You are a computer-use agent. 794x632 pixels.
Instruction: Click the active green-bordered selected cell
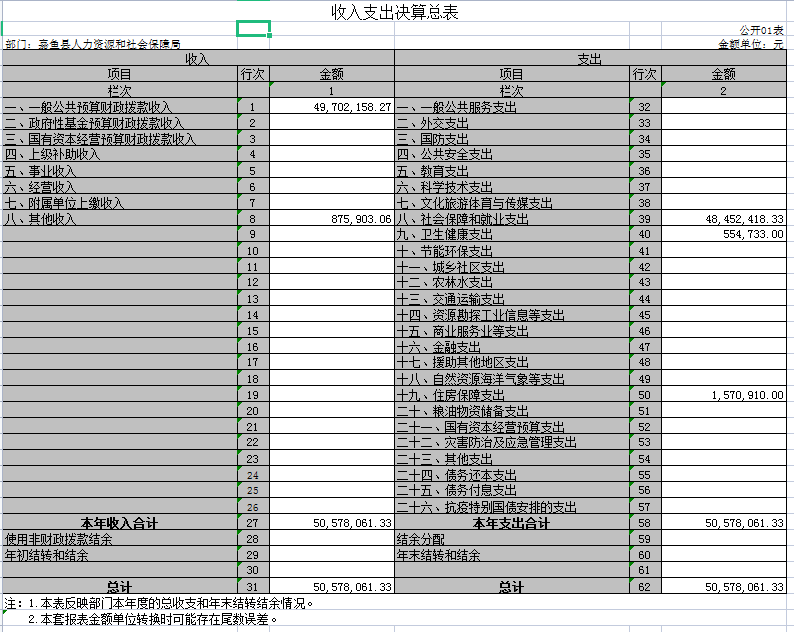tap(253, 29)
